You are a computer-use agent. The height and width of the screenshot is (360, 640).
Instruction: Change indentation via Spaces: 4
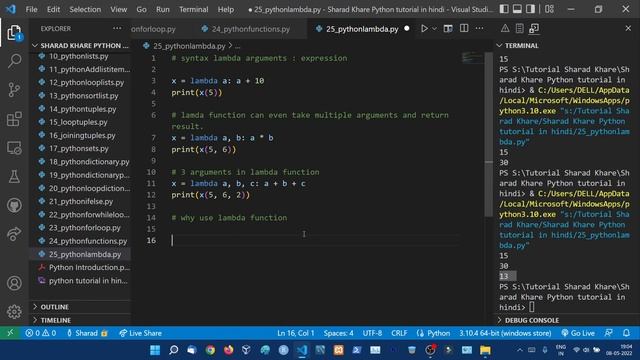coord(338,333)
